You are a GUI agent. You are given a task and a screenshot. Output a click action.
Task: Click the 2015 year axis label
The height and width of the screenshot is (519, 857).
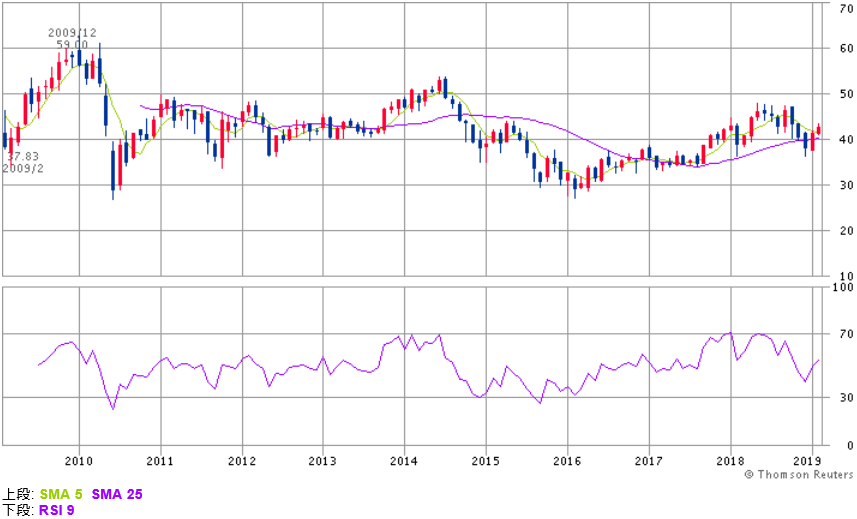coord(485,461)
